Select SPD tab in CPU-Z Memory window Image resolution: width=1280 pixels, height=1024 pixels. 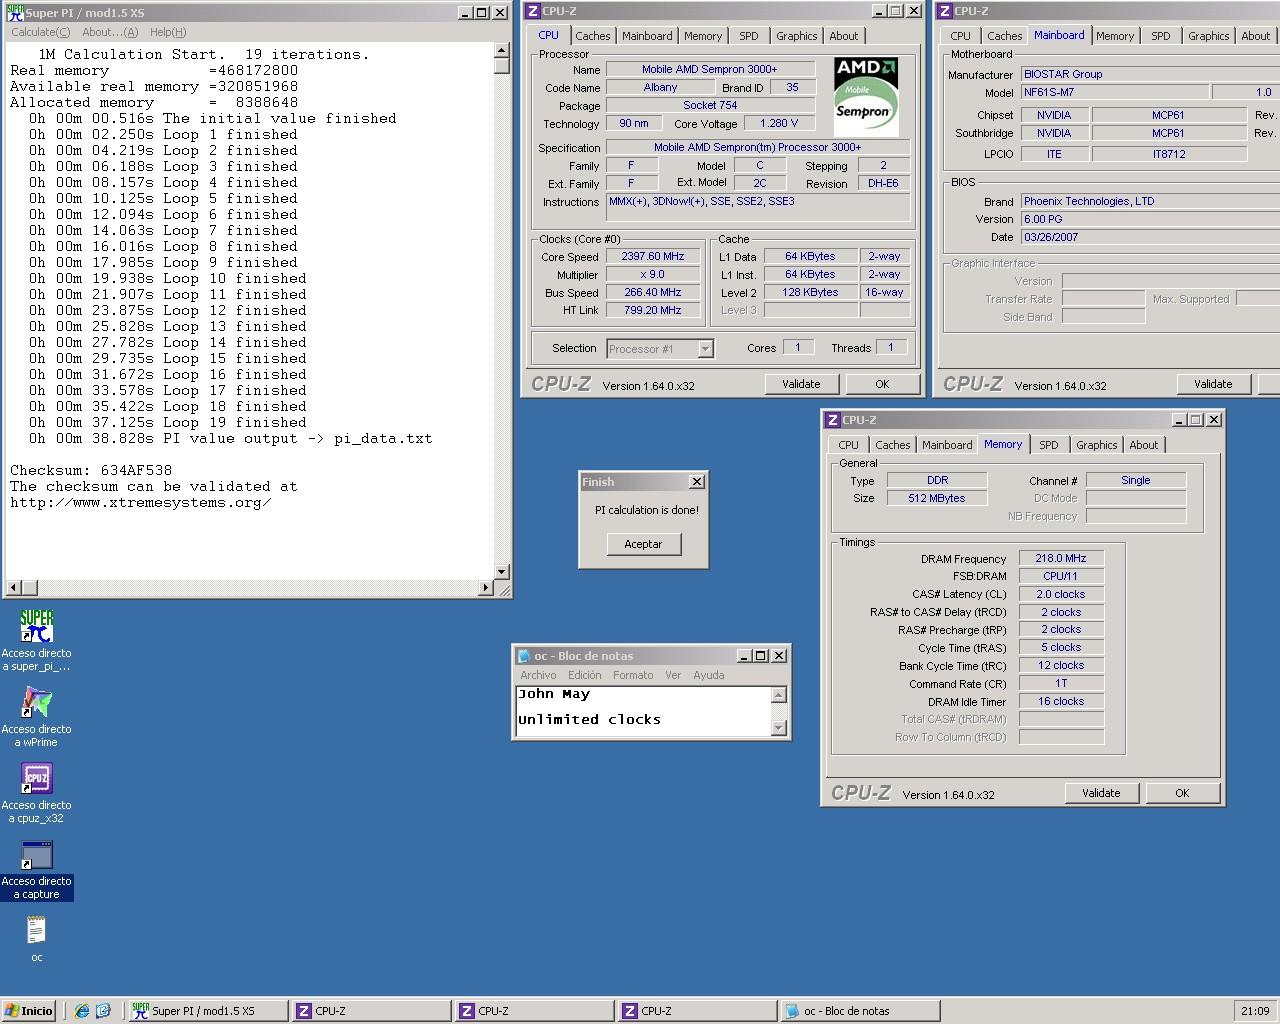(x=1049, y=445)
